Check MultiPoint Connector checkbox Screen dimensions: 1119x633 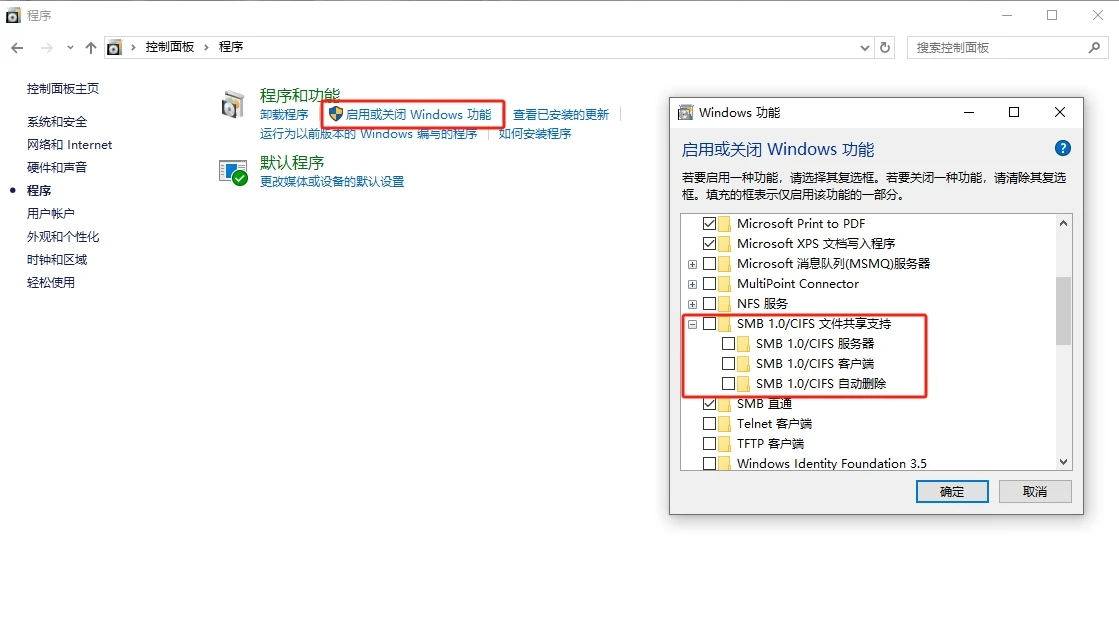[x=709, y=283]
